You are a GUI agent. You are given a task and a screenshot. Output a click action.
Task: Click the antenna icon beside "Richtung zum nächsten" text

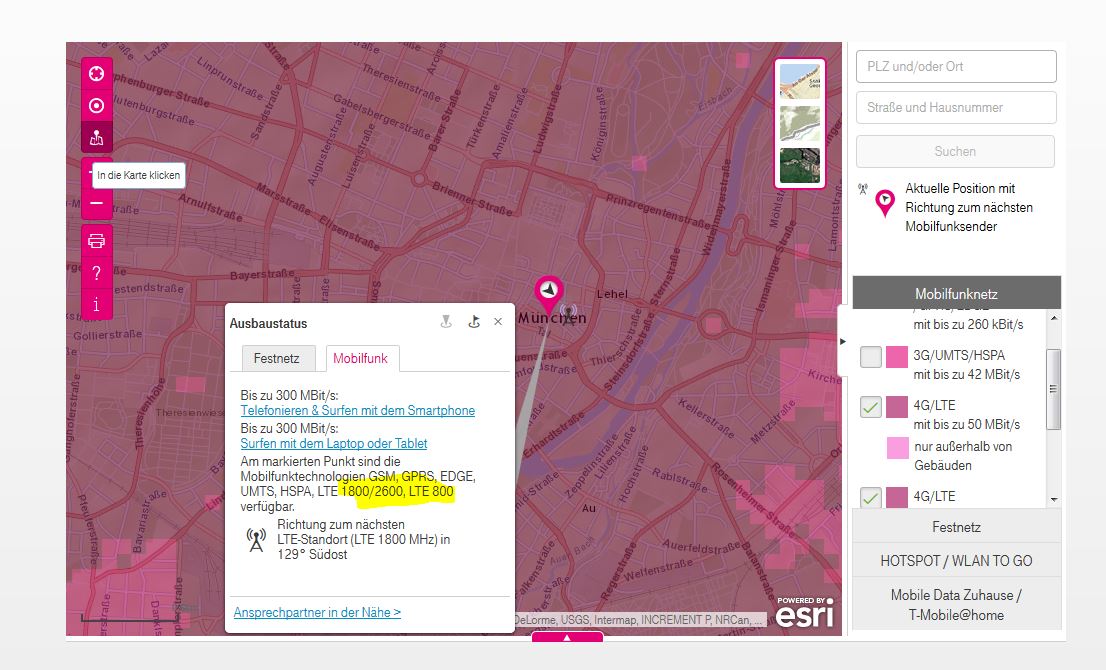256,540
